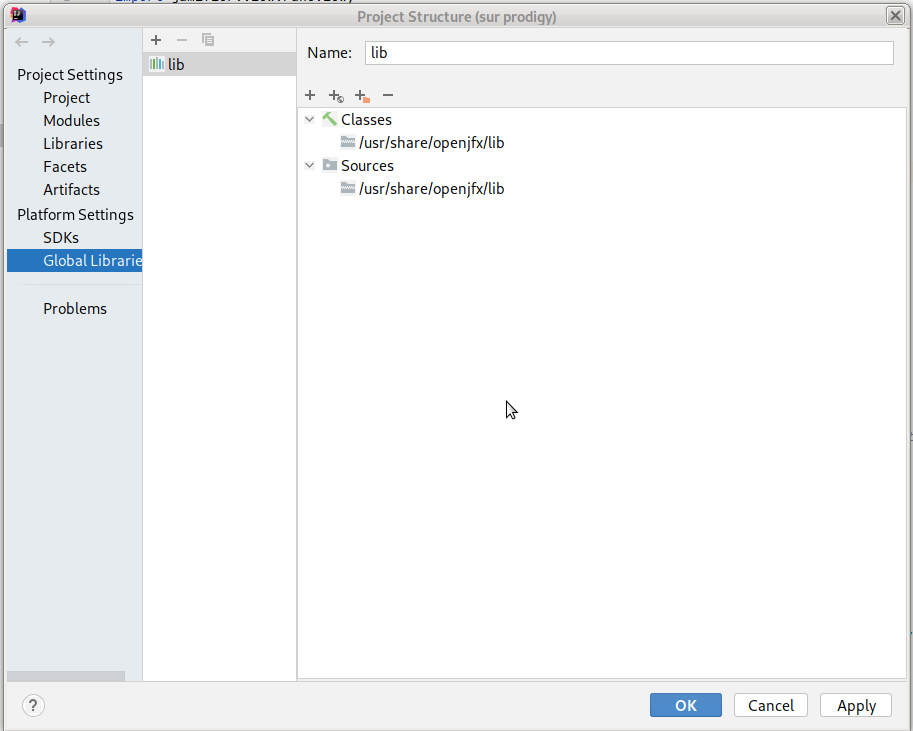Viewport: 913px width, 731px height.
Task: Click the Remove root minus icon
Action: (x=388, y=95)
